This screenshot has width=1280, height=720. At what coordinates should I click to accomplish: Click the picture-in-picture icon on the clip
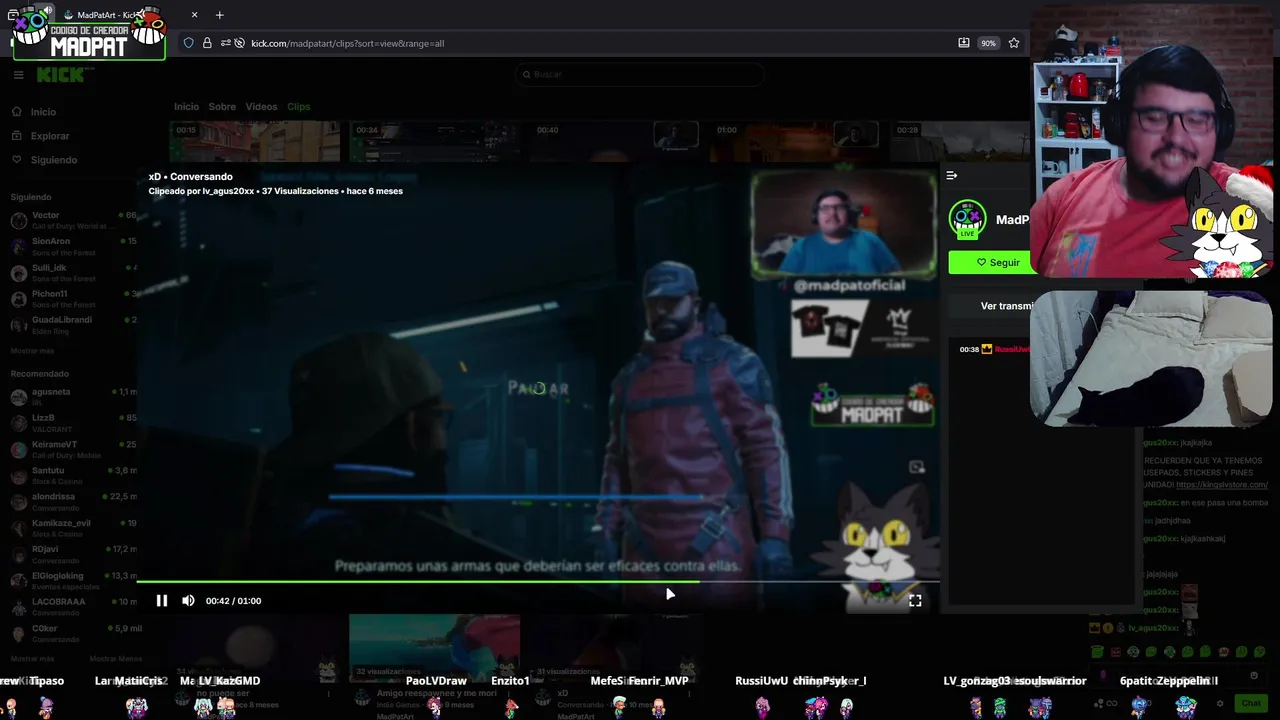[917, 467]
